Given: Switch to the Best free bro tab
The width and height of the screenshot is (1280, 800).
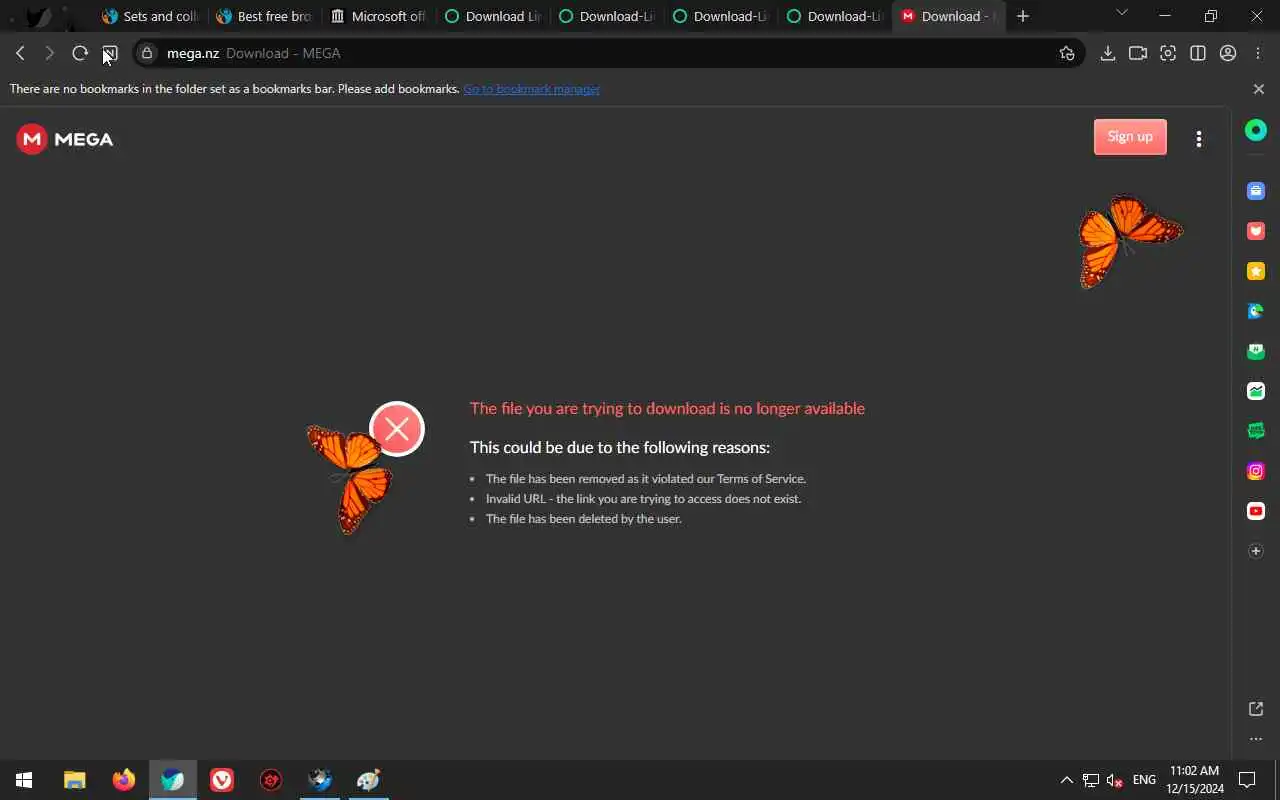Looking at the screenshot, I should (265, 16).
